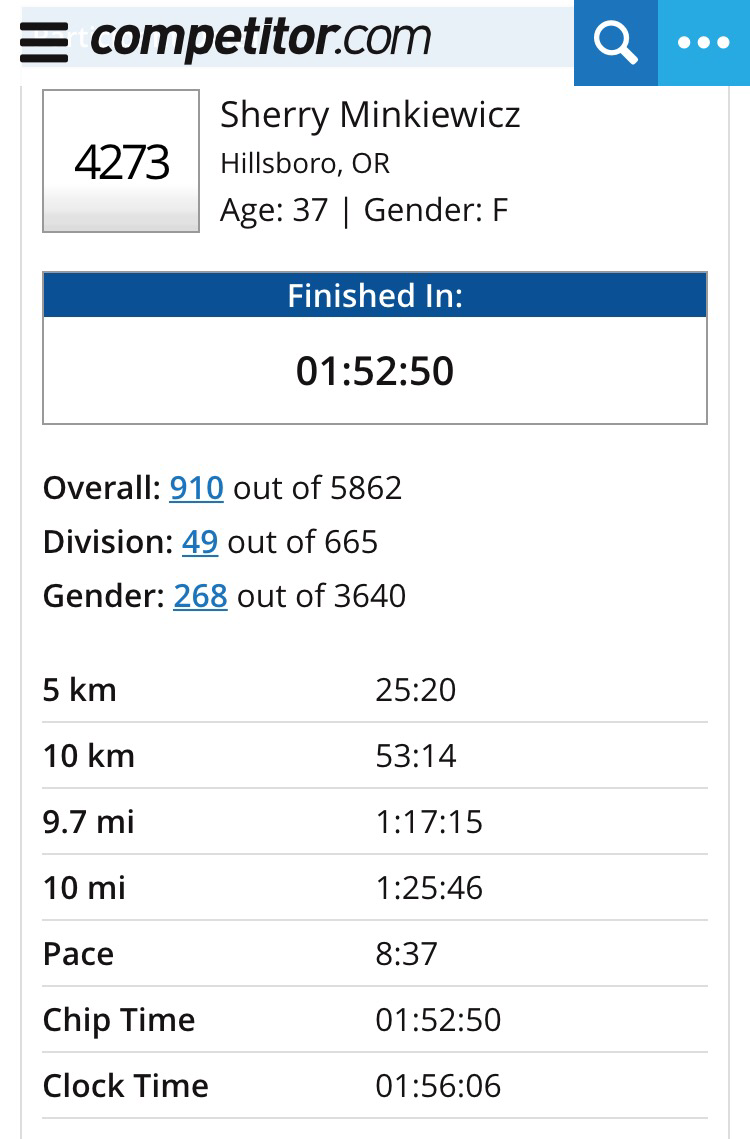Open the Overall rank 910 link
750x1139 pixels.
(x=196, y=488)
